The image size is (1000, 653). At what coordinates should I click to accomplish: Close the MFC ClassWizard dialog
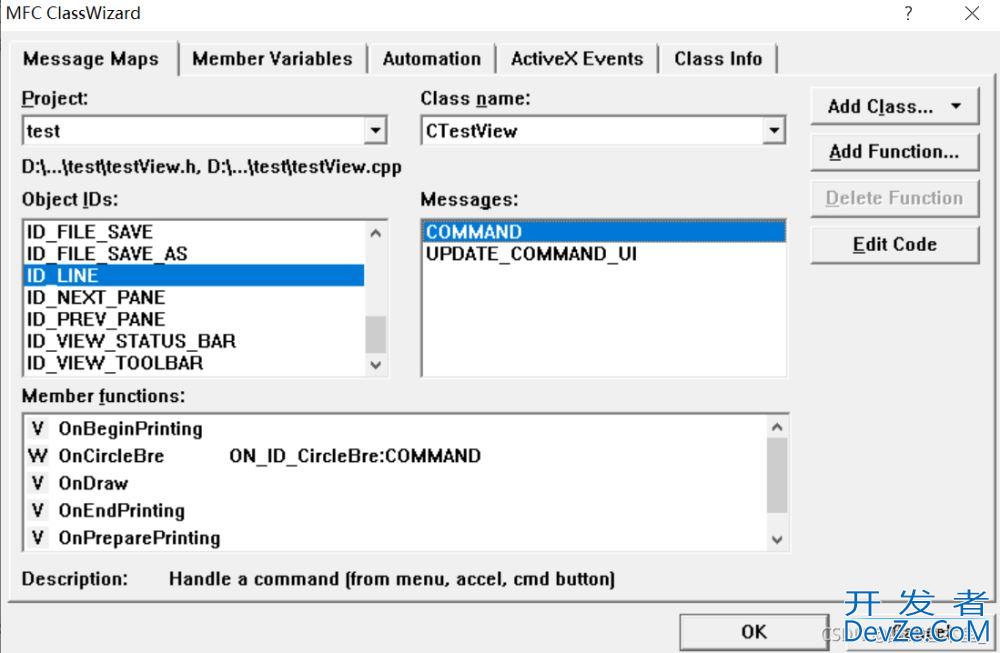coord(972,13)
